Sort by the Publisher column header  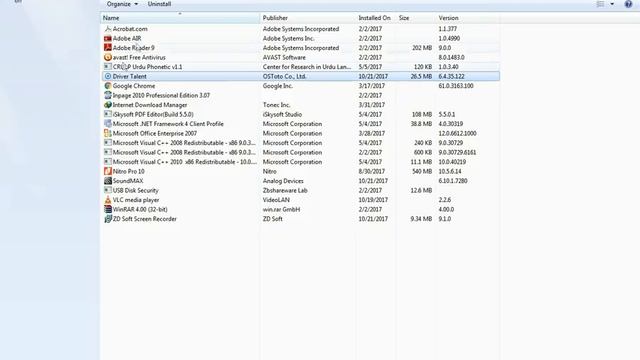(x=308, y=18)
